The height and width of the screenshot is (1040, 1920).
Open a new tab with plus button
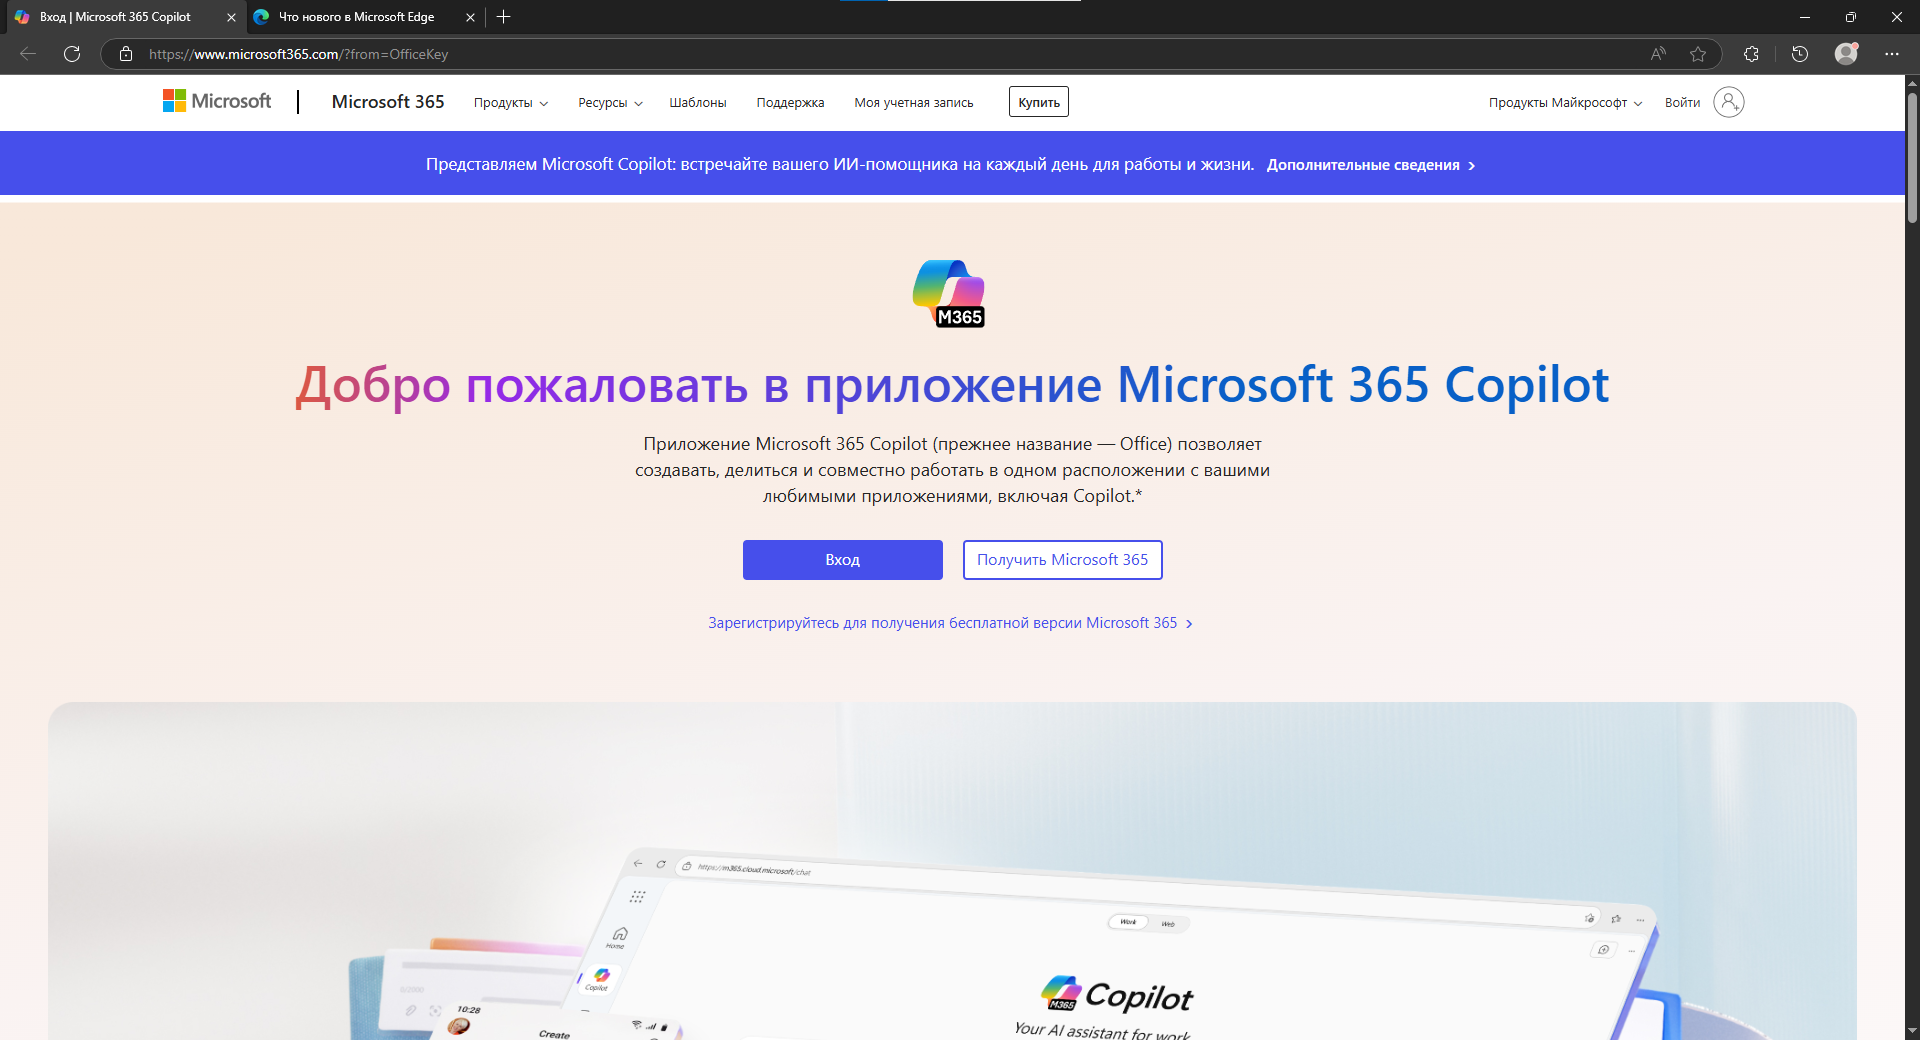504,17
